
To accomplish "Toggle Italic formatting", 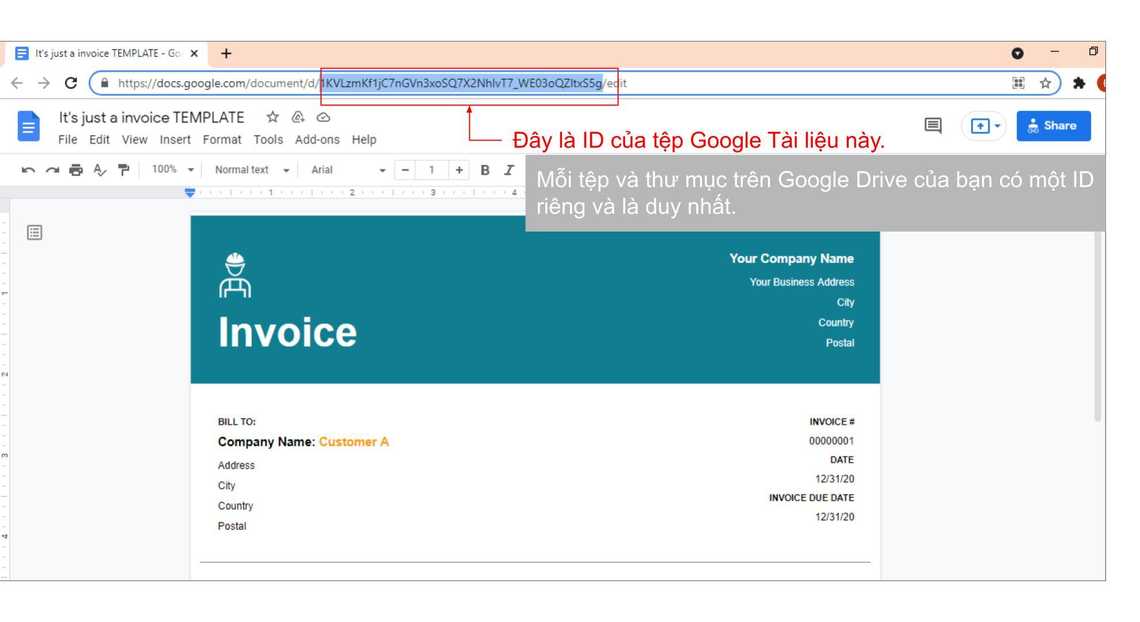I will [509, 170].
